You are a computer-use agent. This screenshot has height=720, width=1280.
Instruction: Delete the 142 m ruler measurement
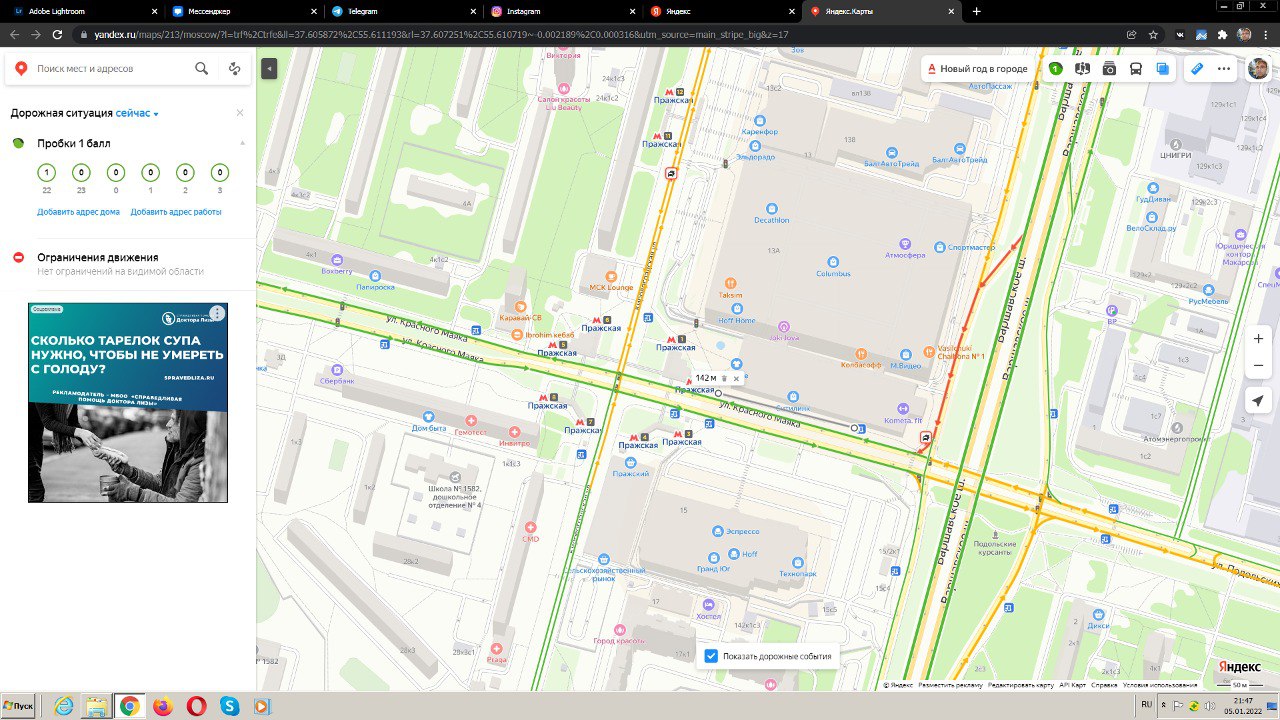pyautogui.click(x=724, y=378)
